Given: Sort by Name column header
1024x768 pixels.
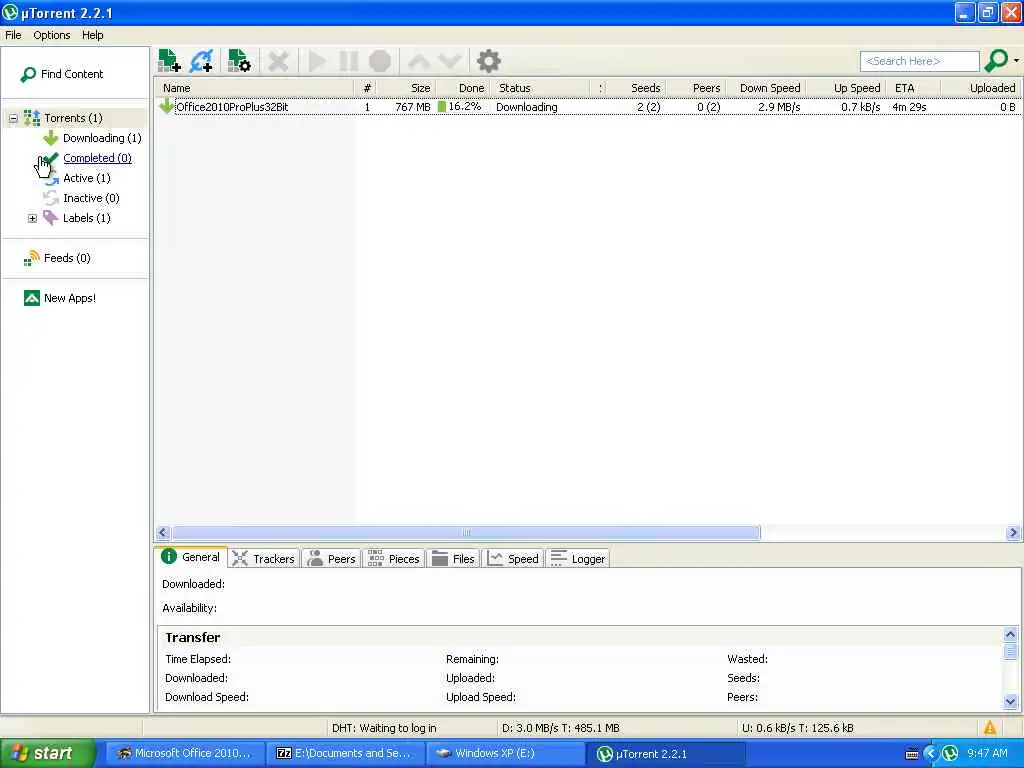Looking at the screenshot, I should (x=255, y=88).
